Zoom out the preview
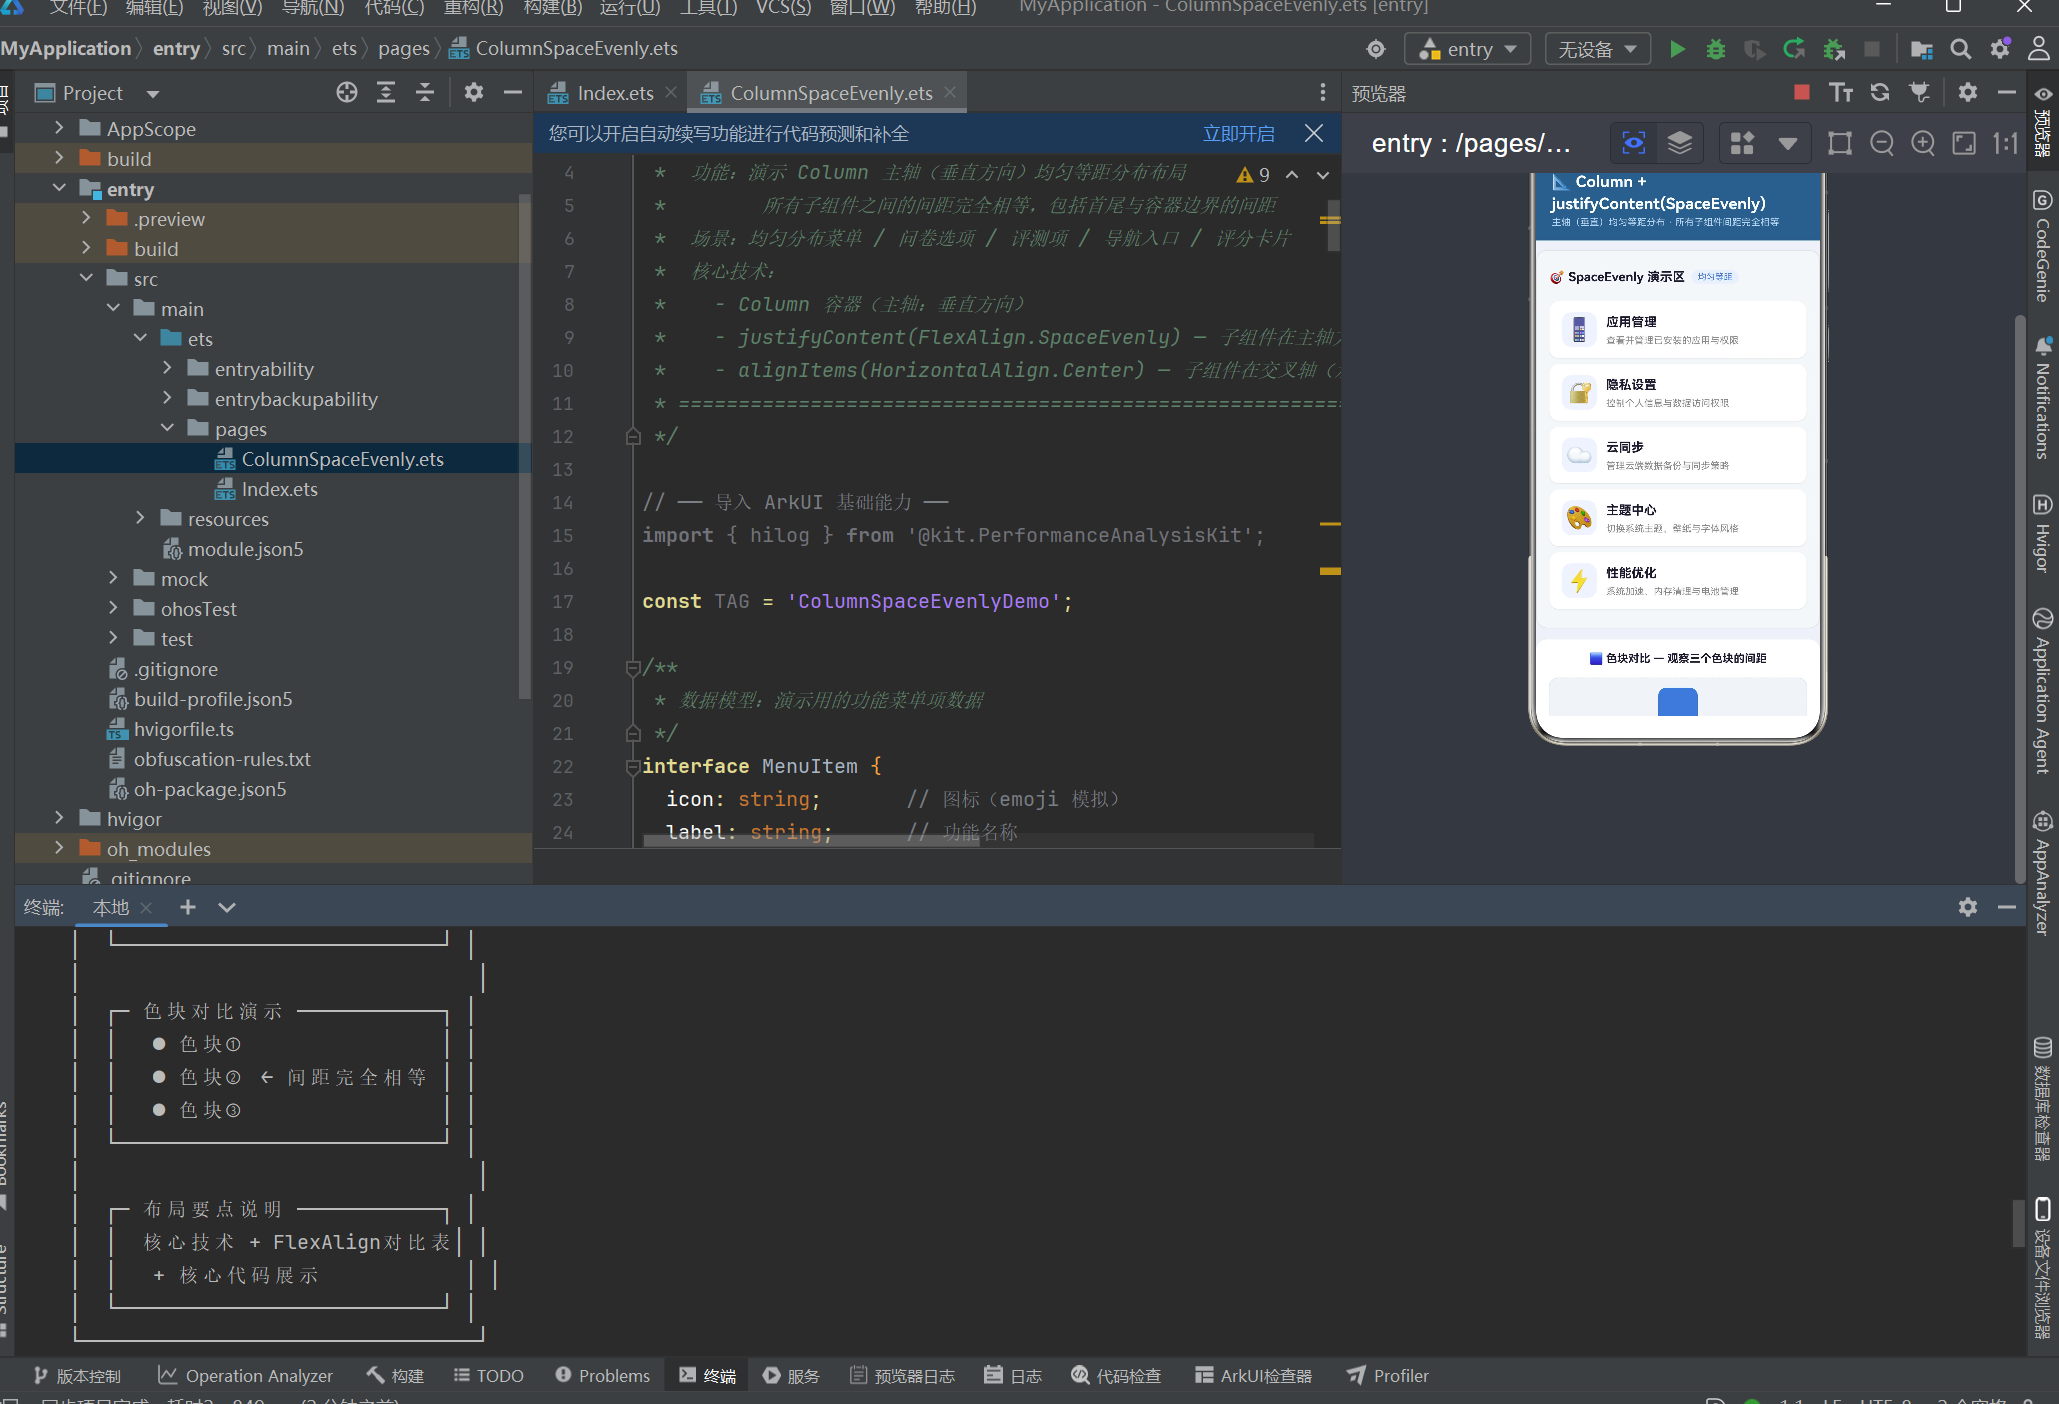The width and height of the screenshot is (2059, 1404). 1882,143
